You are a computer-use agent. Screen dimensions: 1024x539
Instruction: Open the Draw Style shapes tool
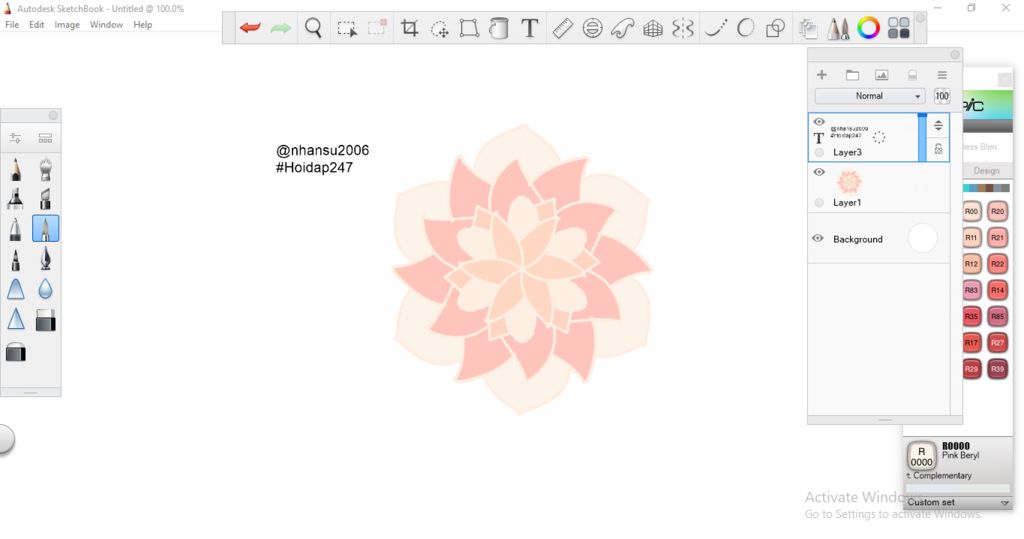coord(775,28)
